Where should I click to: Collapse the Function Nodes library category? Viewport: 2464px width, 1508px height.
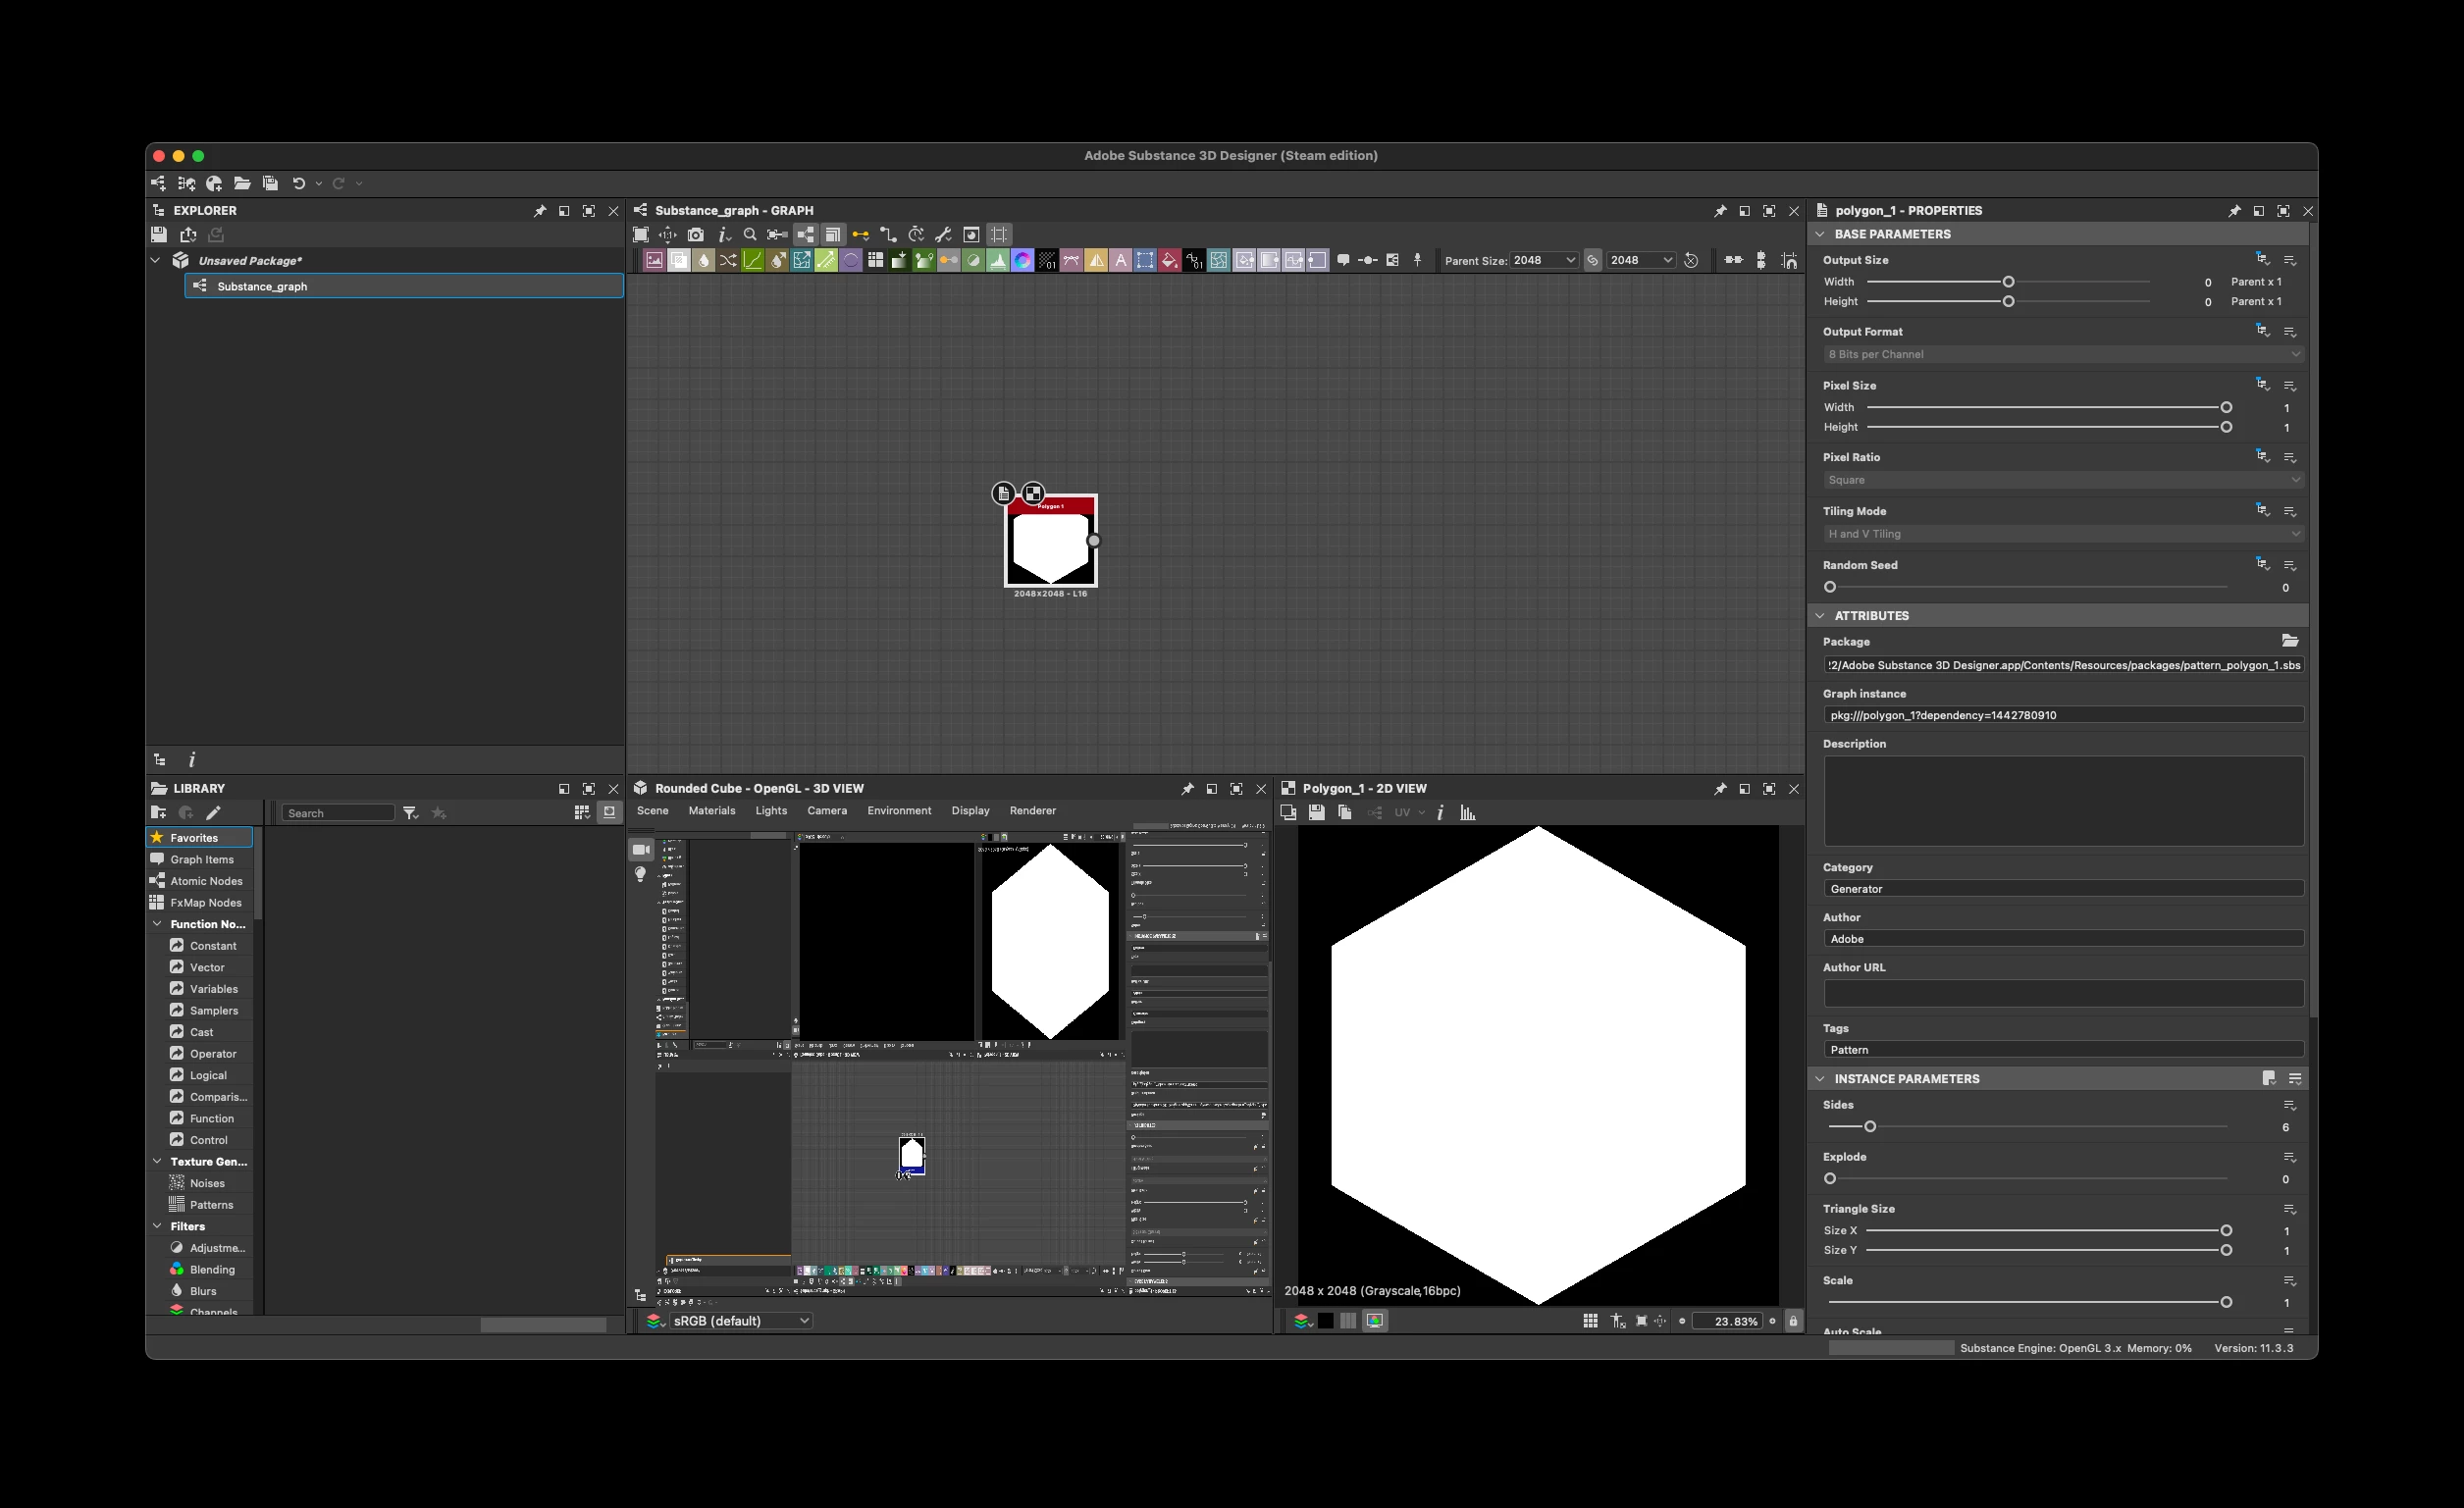point(157,924)
